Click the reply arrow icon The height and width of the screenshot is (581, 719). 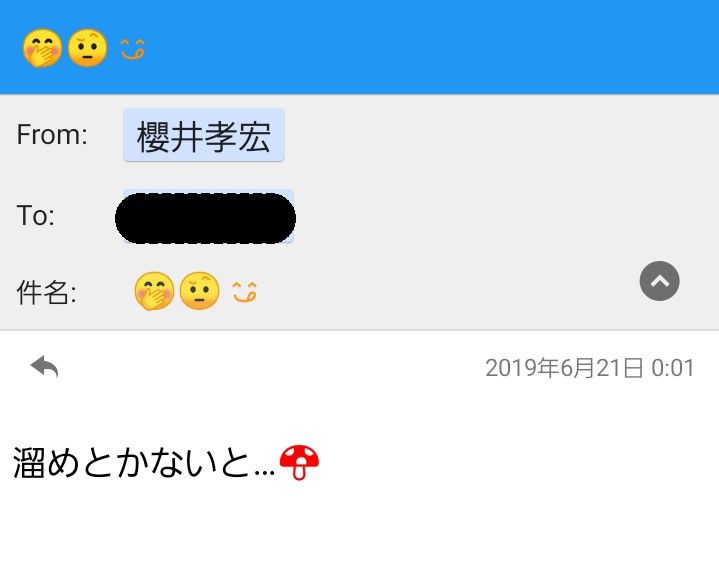point(44,367)
